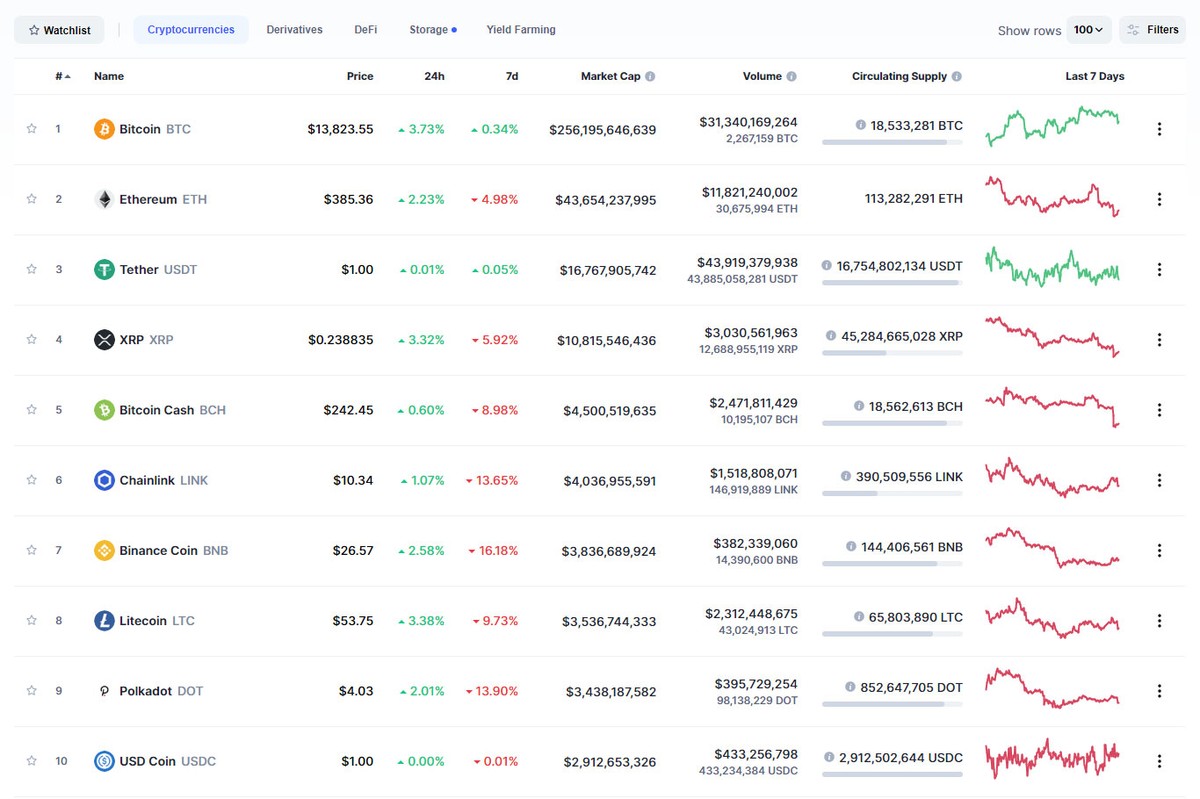Open the Show rows dropdown
This screenshot has width=1200, height=799.
tap(1089, 29)
